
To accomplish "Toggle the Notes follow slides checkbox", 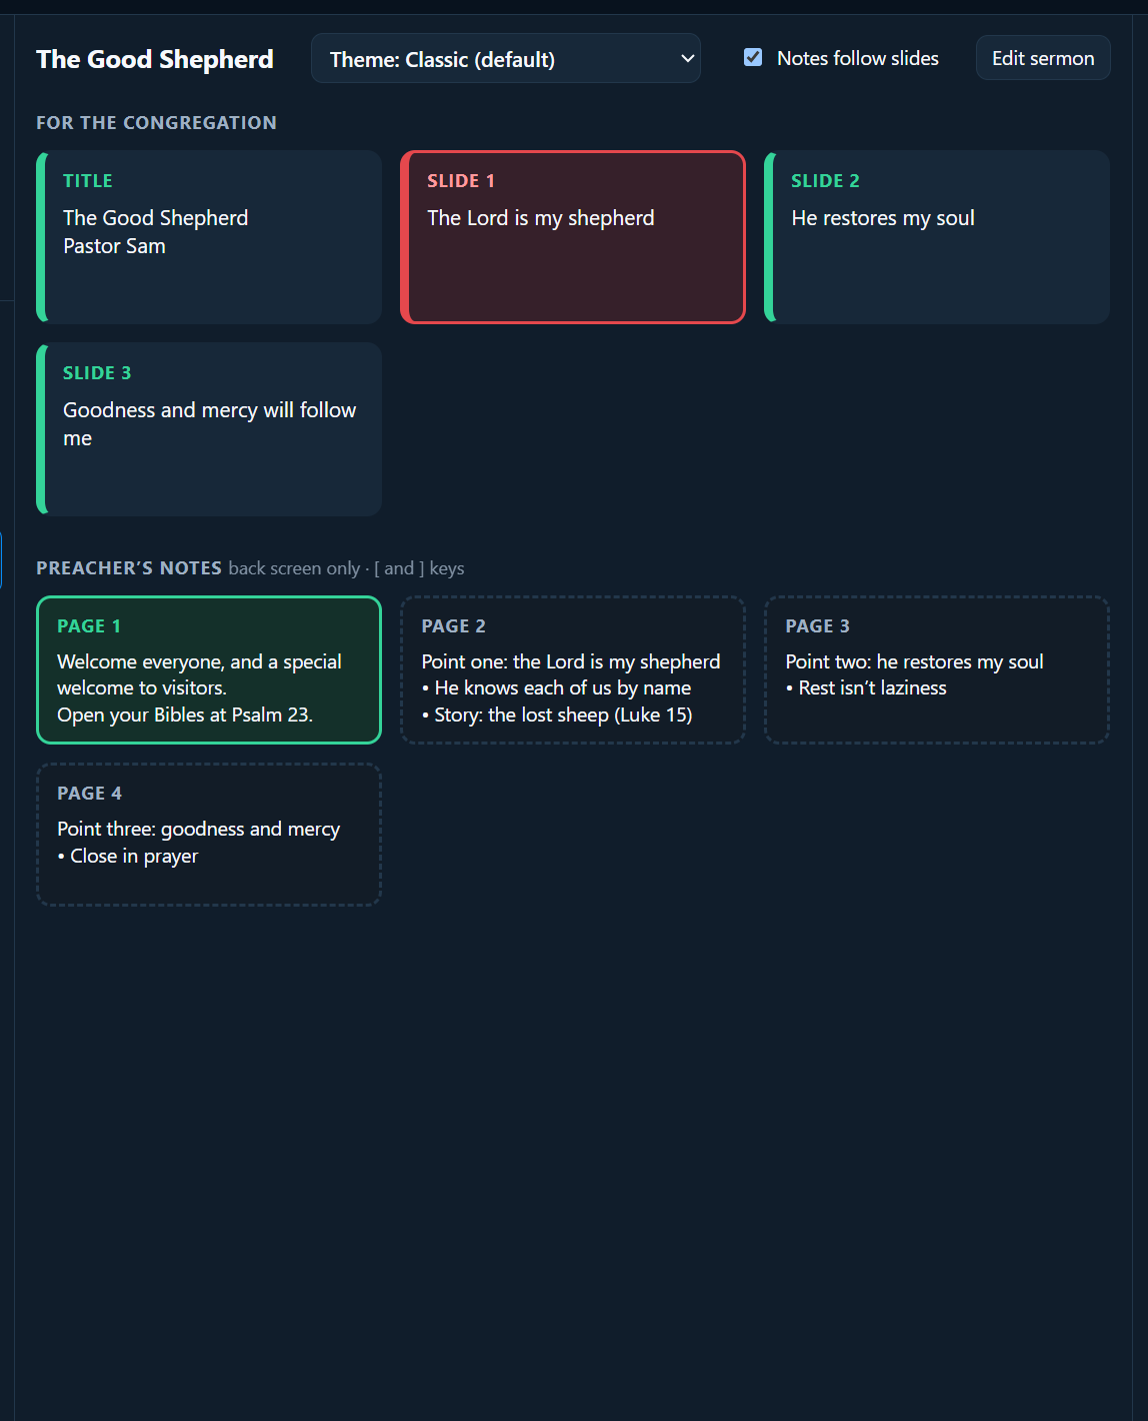I will pos(753,58).
